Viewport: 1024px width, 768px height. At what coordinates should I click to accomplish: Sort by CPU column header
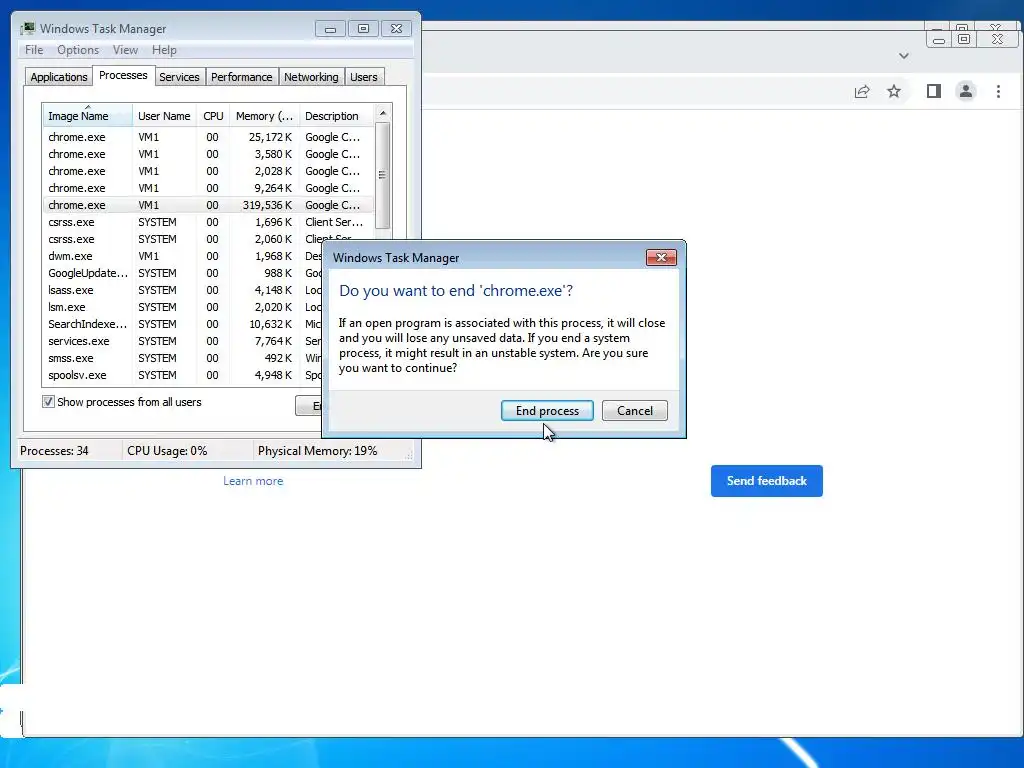(x=213, y=116)
